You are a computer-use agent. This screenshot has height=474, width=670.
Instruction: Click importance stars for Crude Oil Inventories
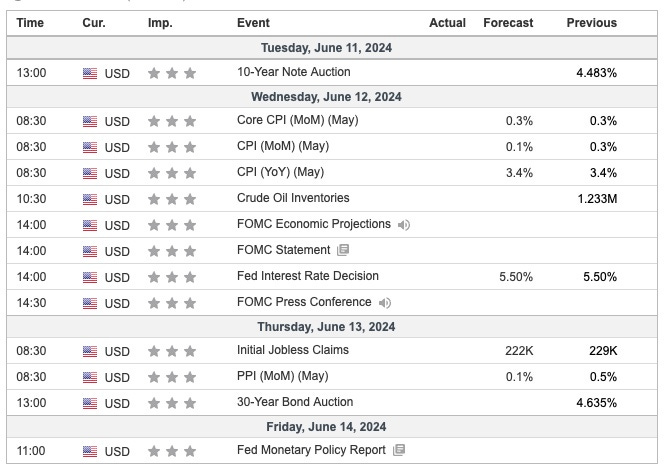[x=172, y=199]
